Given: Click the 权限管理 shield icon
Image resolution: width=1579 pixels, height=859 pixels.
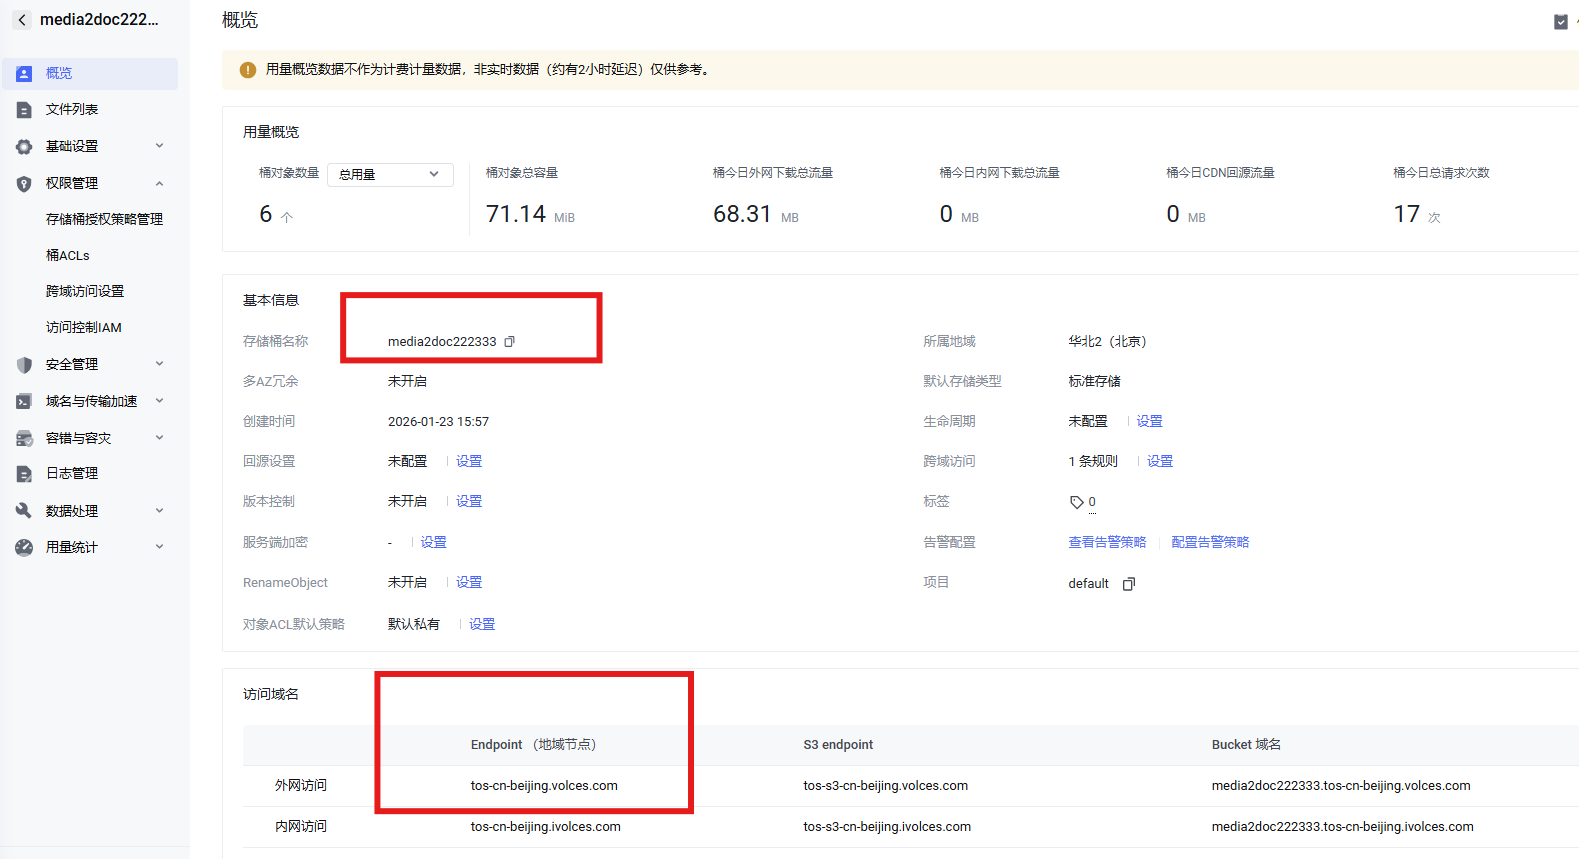Looking at the screenshot, I should pyautogui.click(x=24, y=184).
